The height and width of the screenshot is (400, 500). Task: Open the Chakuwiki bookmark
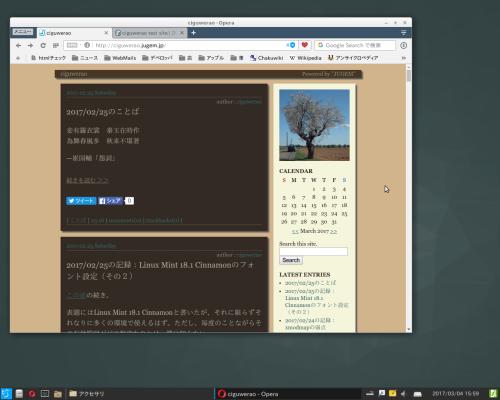click(266, 58)
